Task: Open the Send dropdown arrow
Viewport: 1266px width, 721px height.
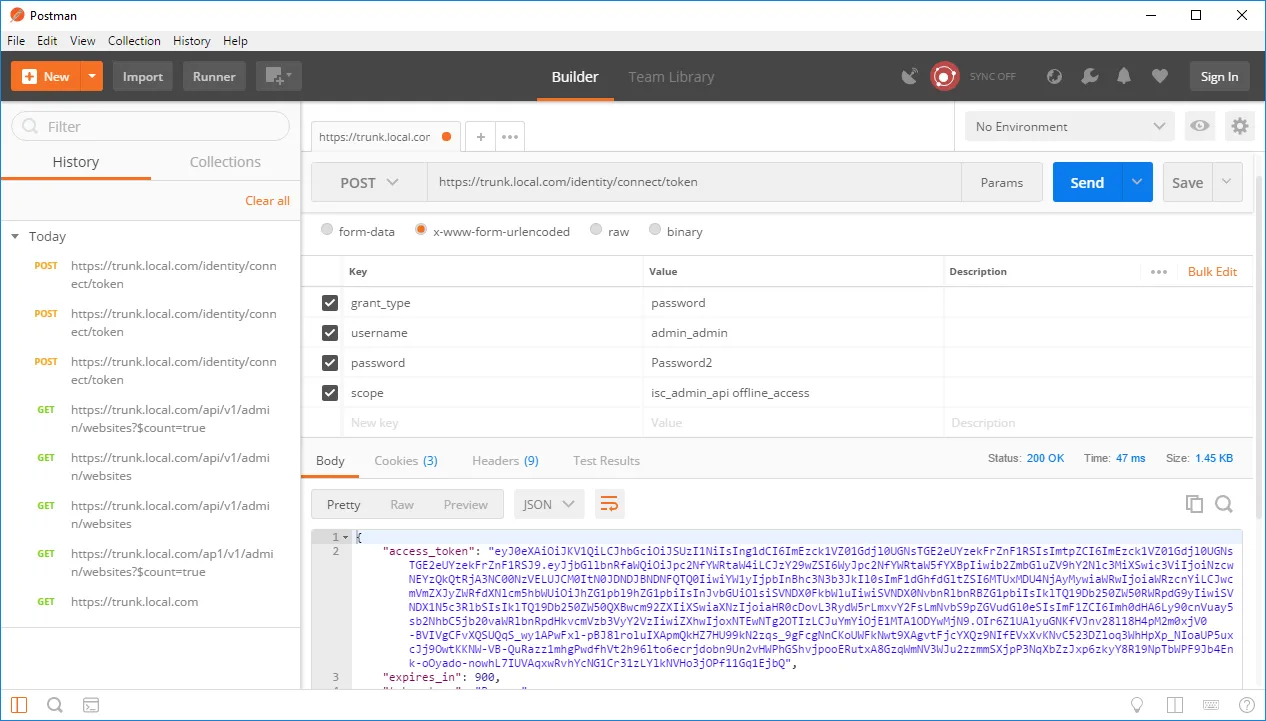Action: pyautogui.click(x=1137, y=183)
